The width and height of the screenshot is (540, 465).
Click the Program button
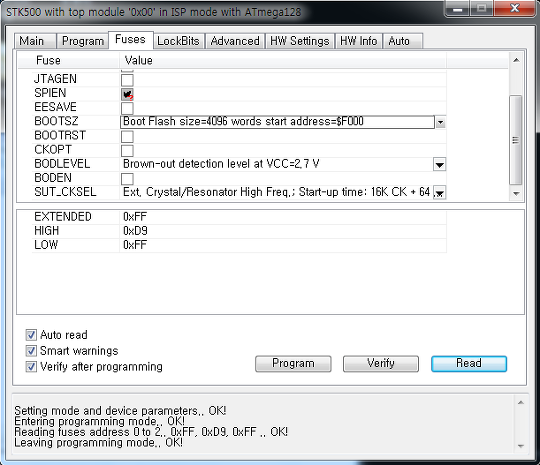[293, 364]
